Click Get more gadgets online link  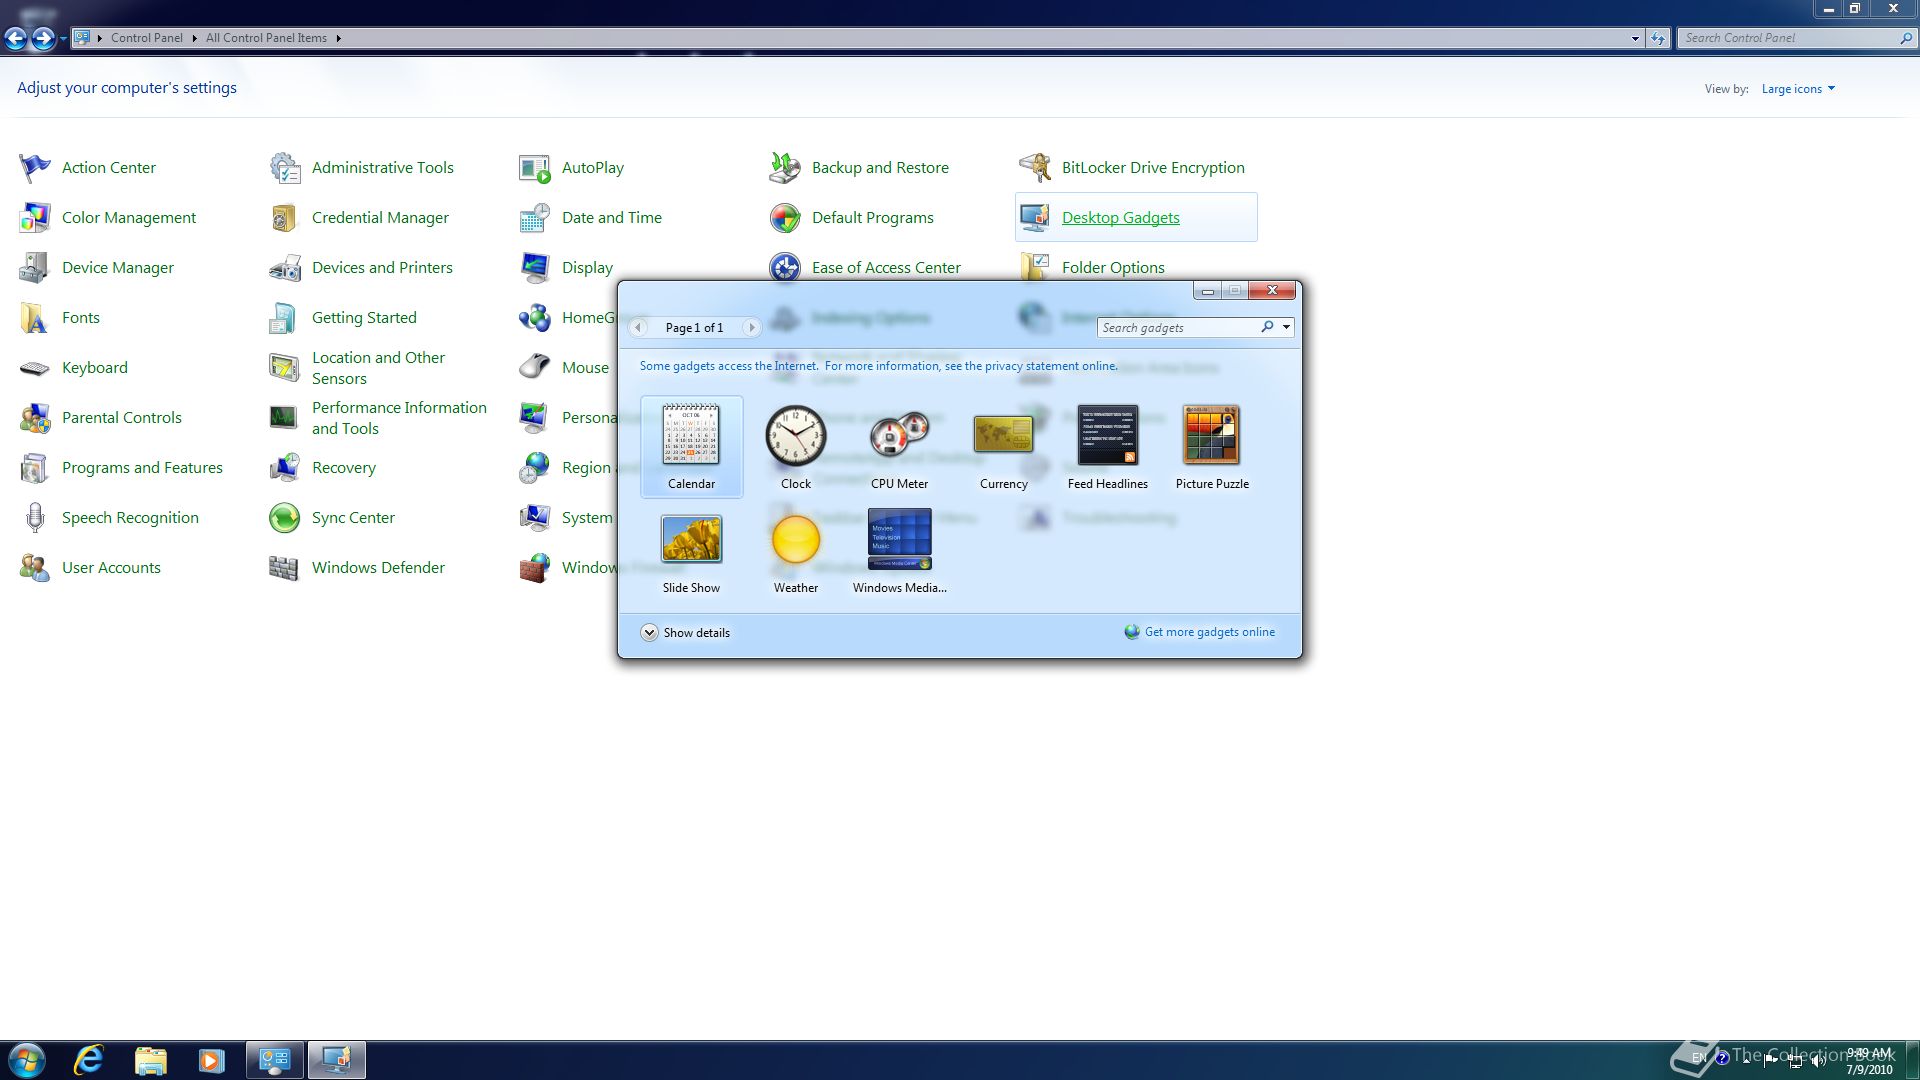tap(1209, 632)
